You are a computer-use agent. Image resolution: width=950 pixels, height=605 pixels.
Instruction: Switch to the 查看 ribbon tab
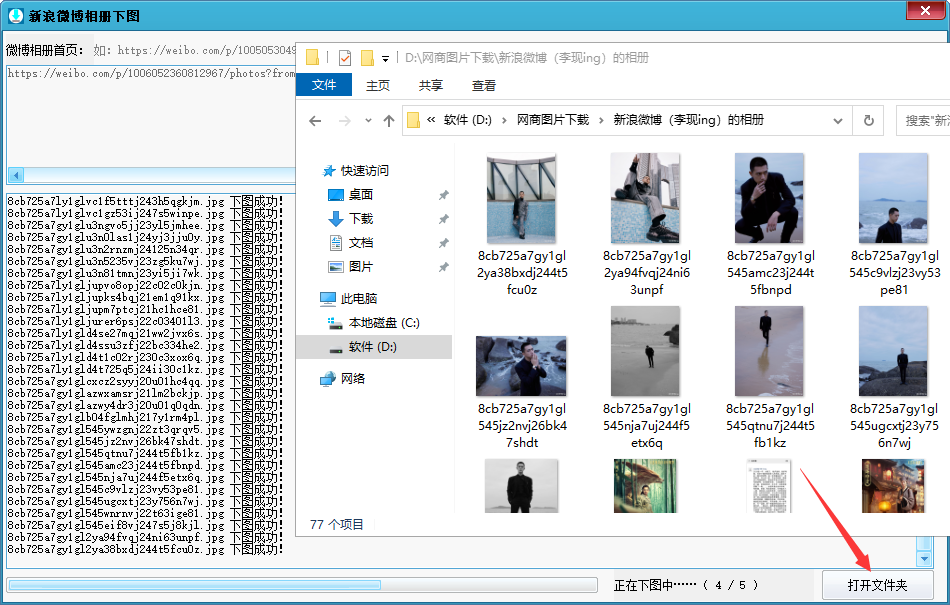tap(483, 85)
